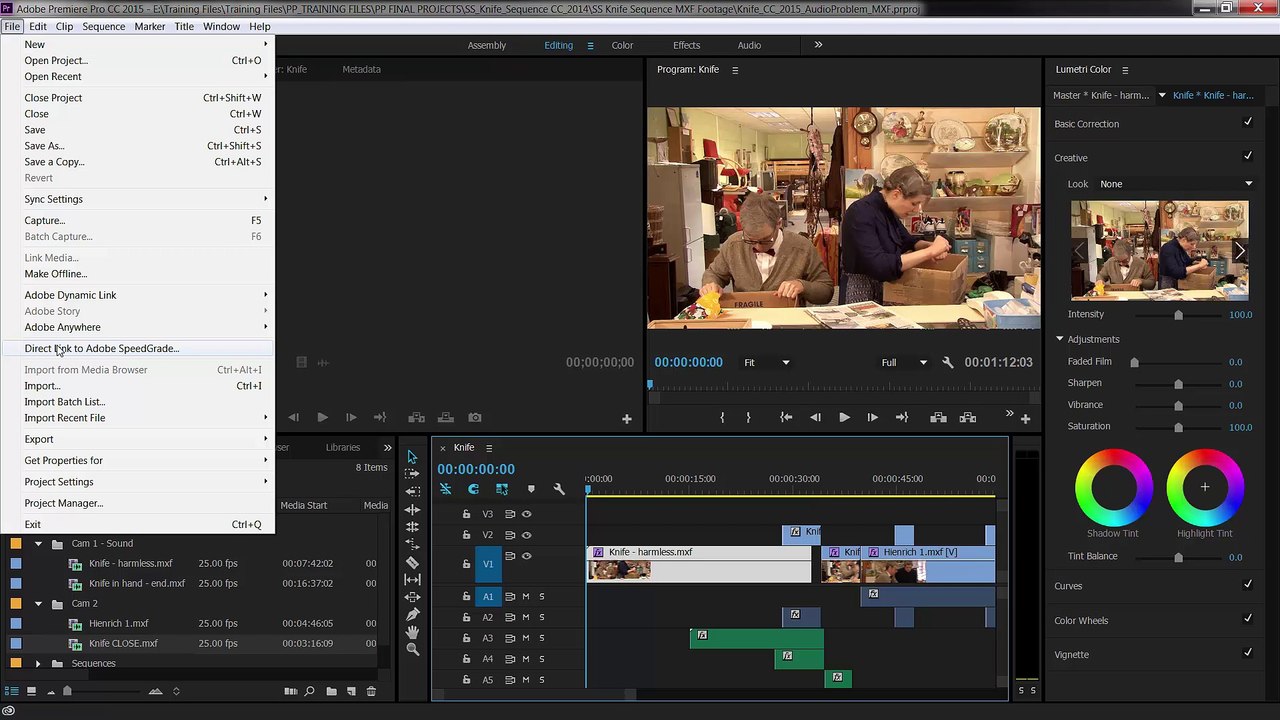Click the Lift button in Program monitor
The image size is (1280, 720).
pyautogui.click(x=938, y=418)
